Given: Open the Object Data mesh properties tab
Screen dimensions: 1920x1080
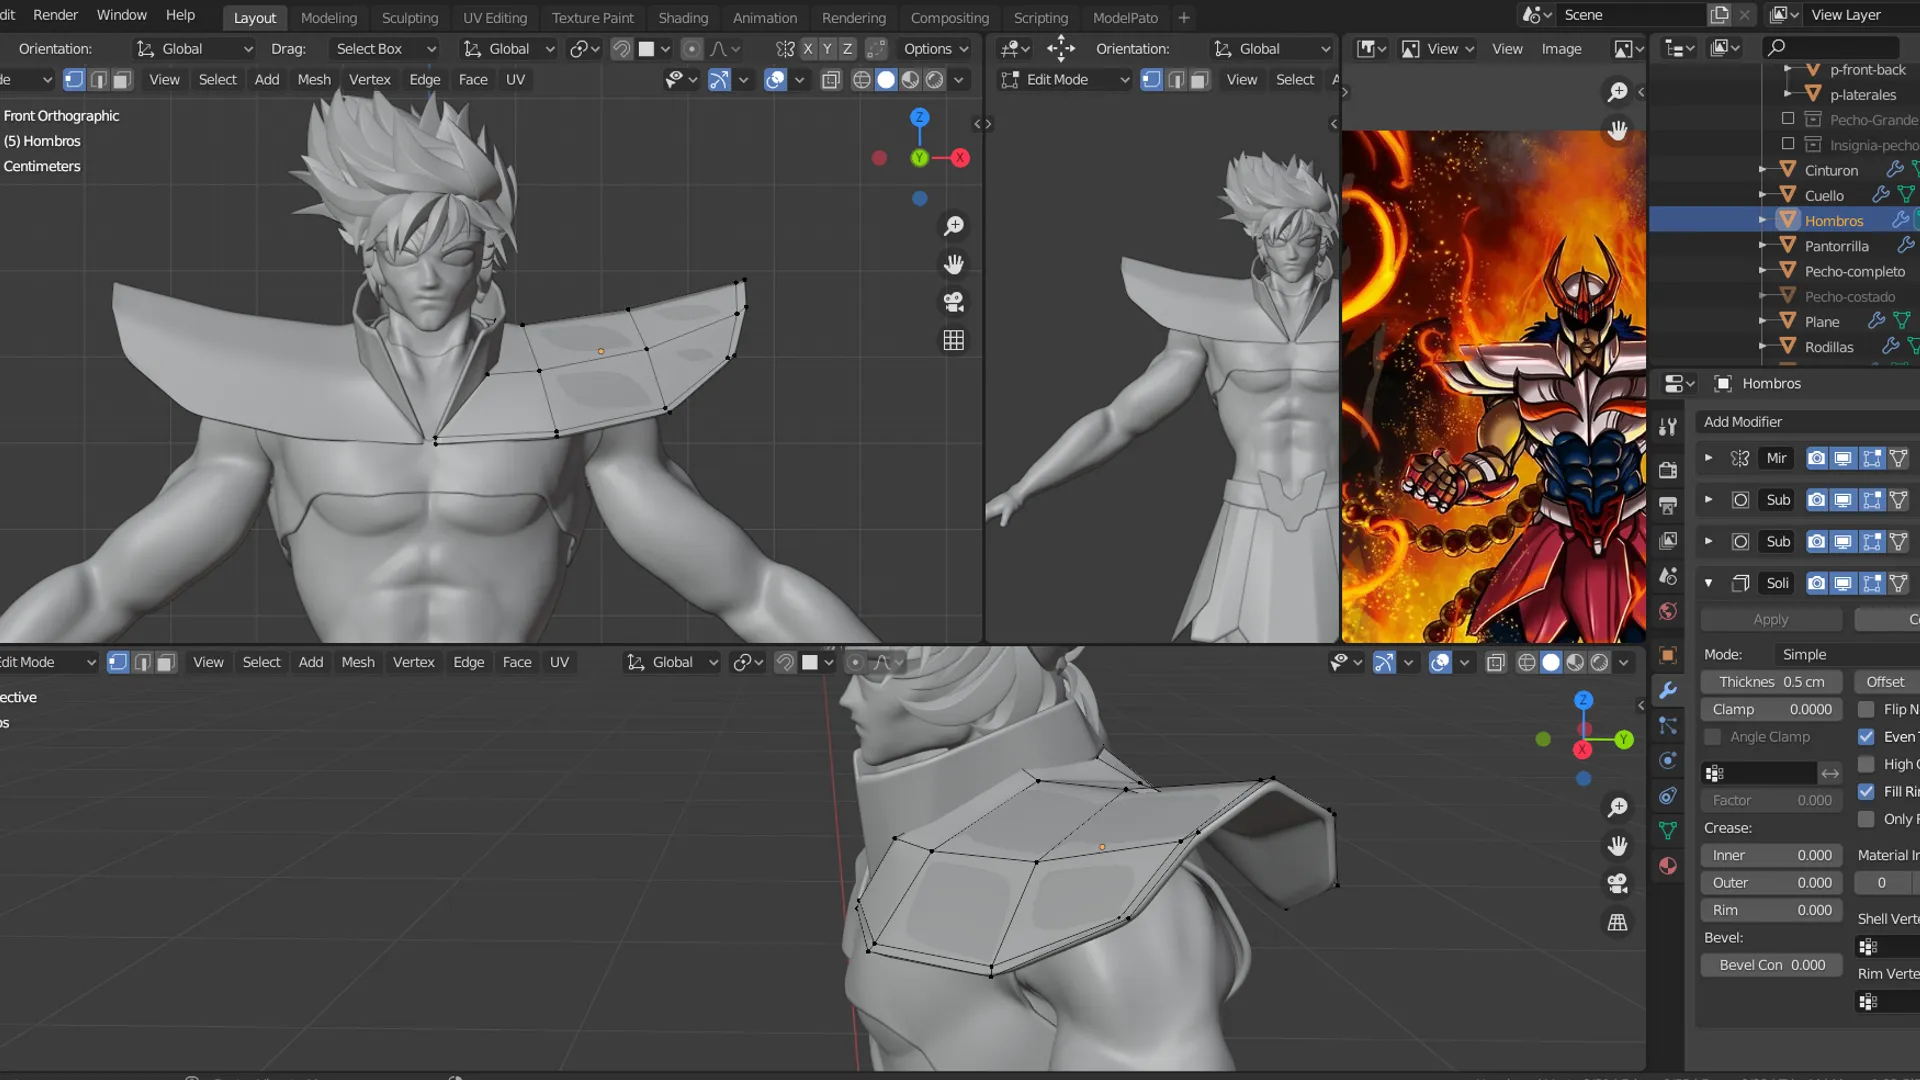Looking at the screenshot, I should pyautogui.click(x=1667, y=831).
